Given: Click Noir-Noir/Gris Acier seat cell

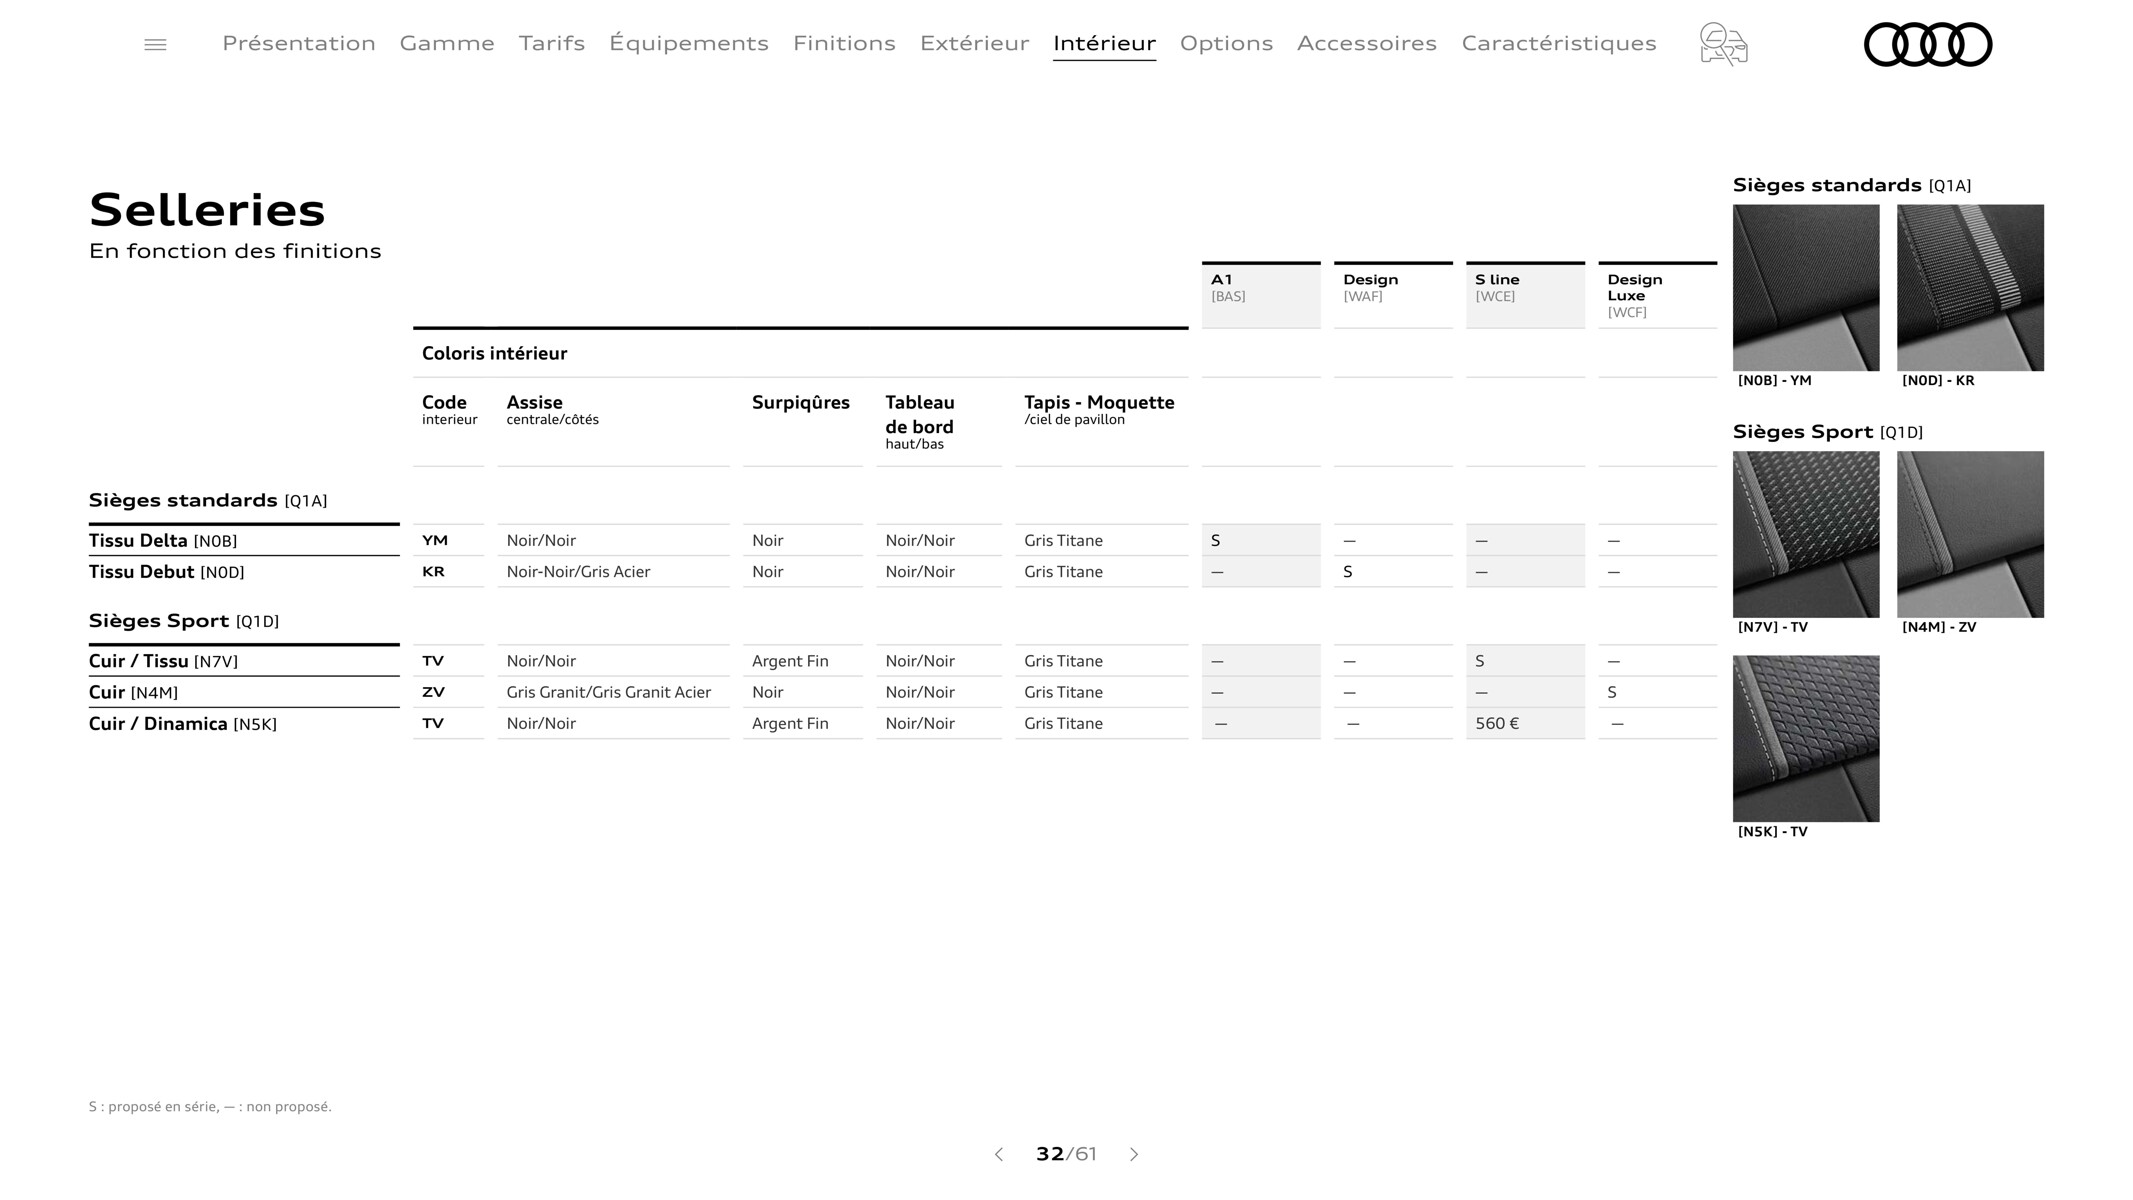Looking at the screenshot, I should 578,572.
